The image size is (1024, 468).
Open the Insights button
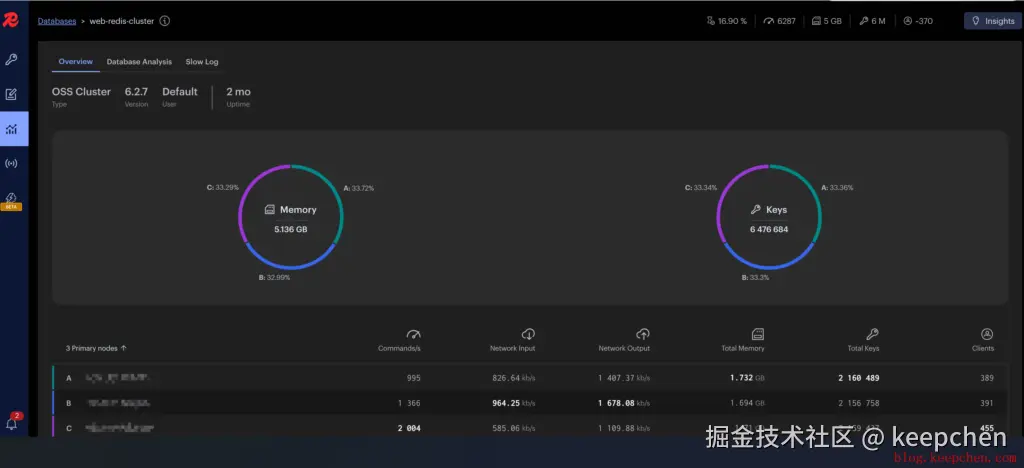pos(993,21)
